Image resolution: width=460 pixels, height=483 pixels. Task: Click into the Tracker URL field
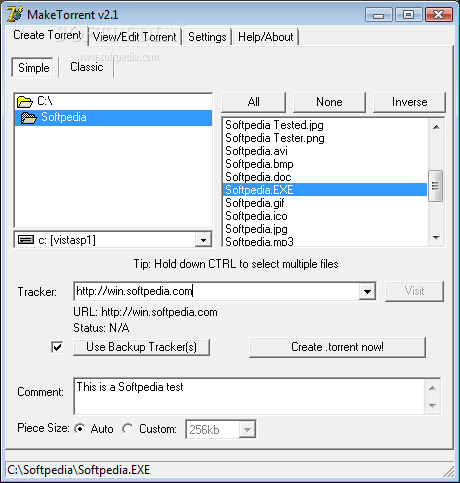pyautogui.click(x=217, y=291)
